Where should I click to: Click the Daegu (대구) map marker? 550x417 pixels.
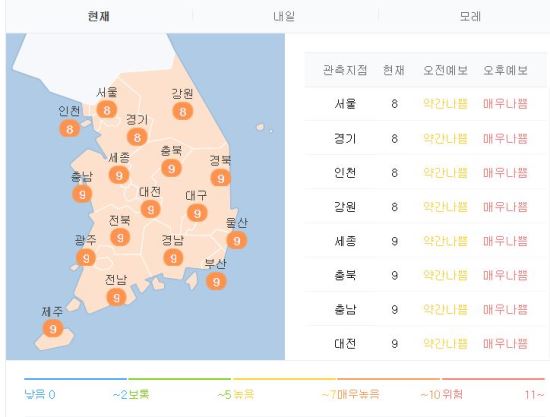pos(197,213)
